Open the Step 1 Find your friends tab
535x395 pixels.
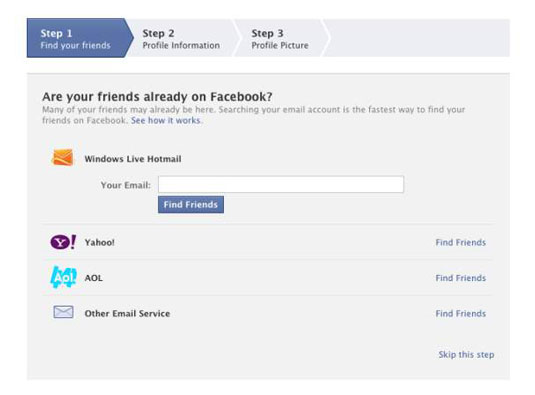pyautogui.click(x=80, y=38)
